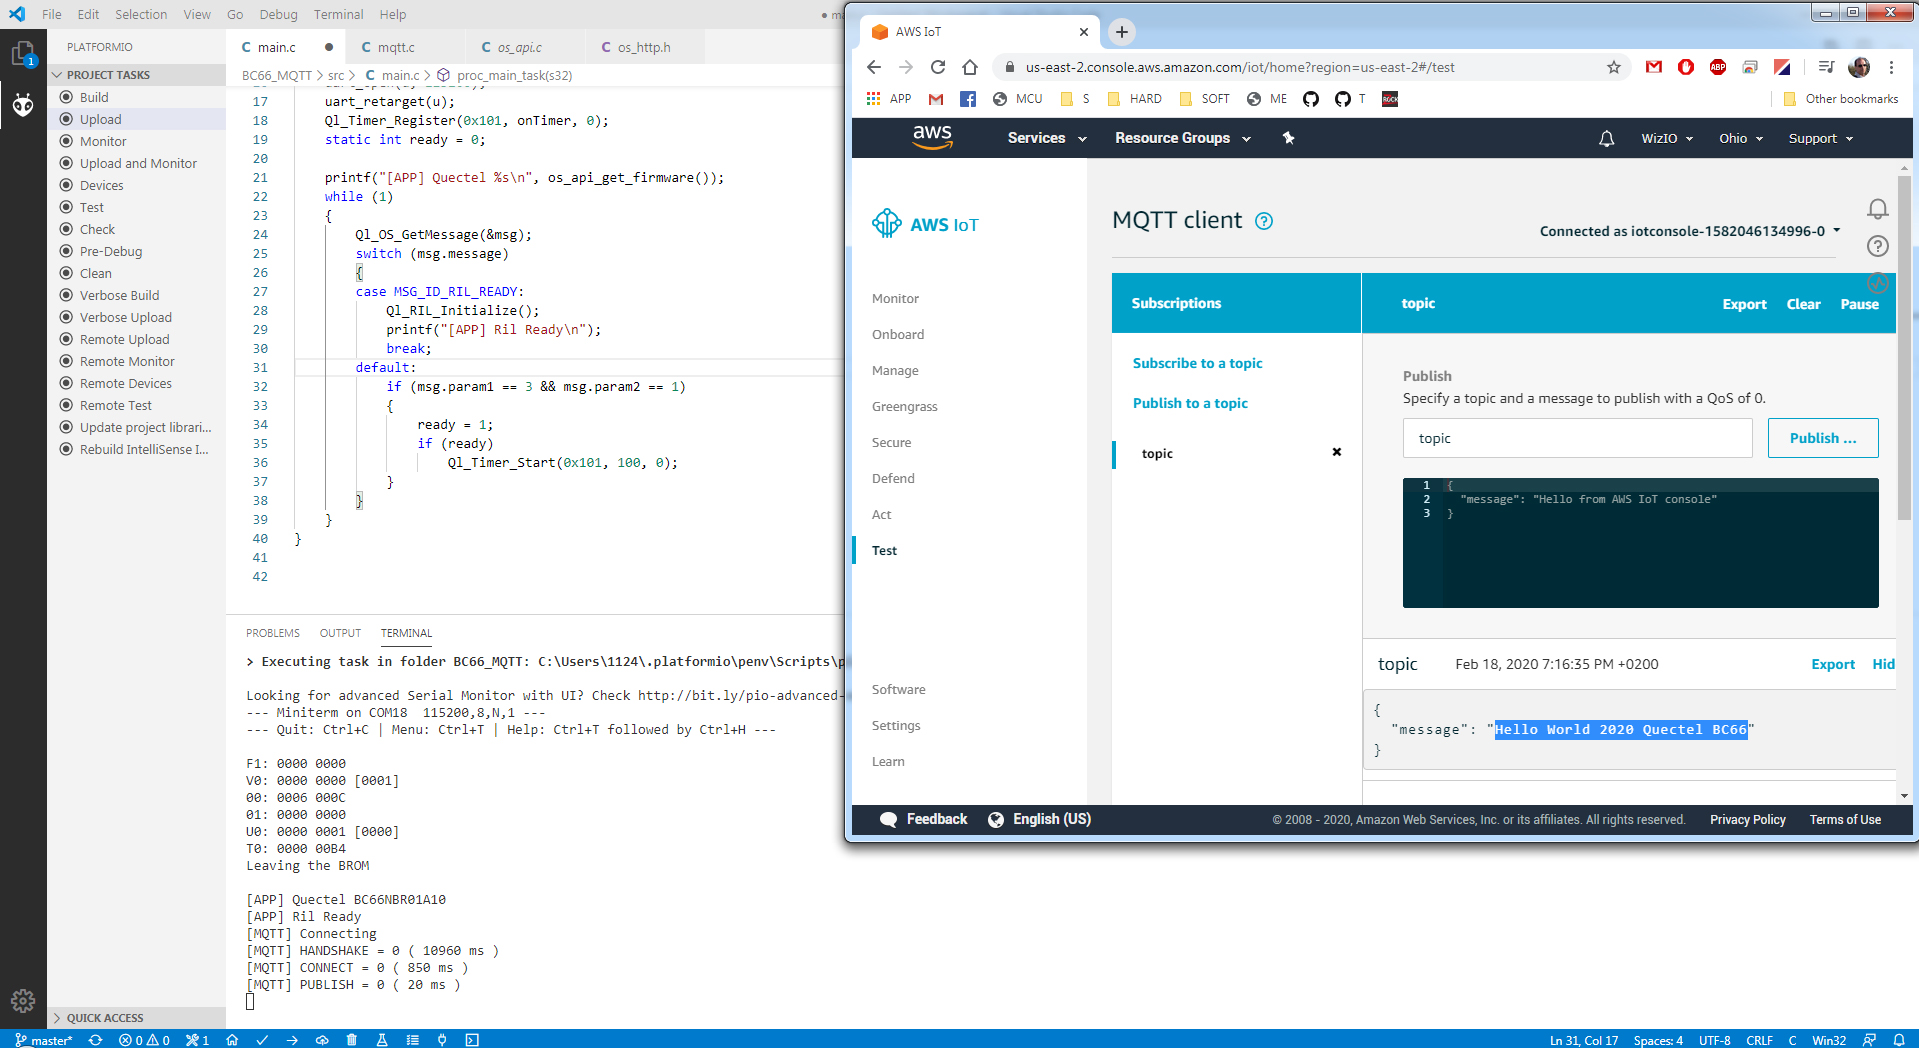Open the PlatformIO alien icon view
Image resolution: width=1919 pixels, height=1048 pixels.
(23, 104)
